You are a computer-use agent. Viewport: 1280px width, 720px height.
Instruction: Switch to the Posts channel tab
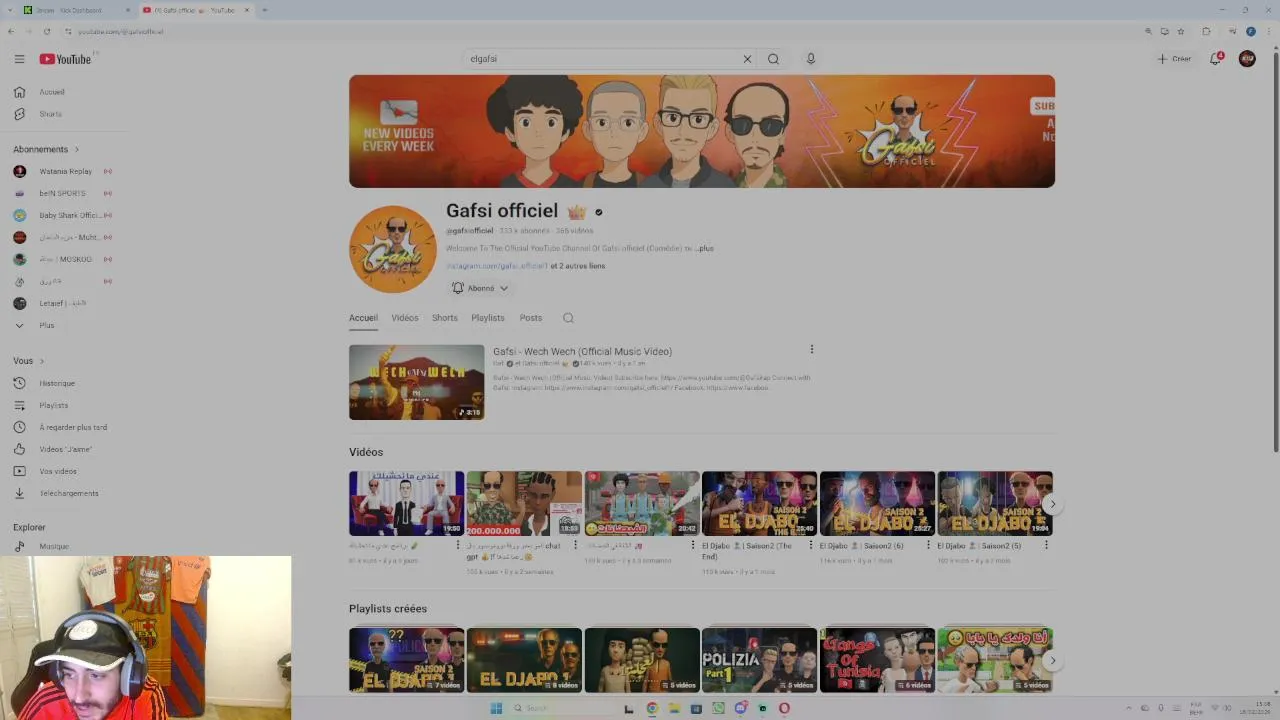point(531,318)
